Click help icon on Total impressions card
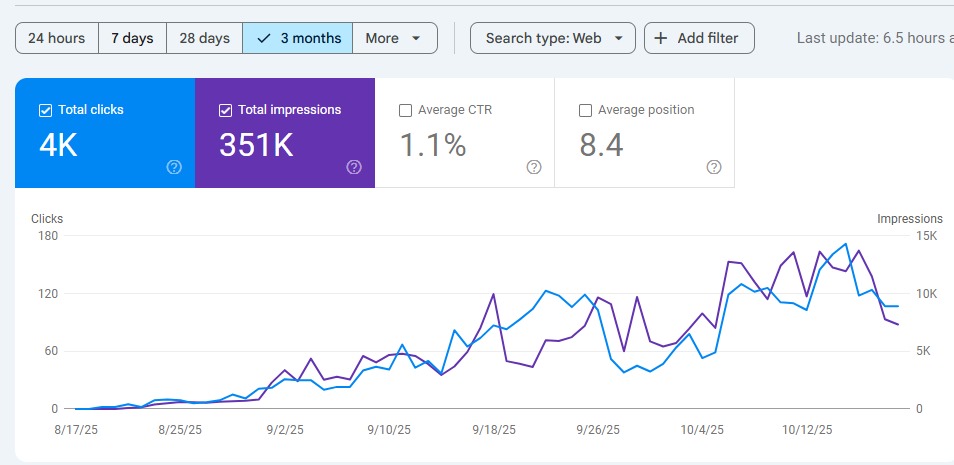This screenshot has height=465, width=954. pos(354,167)
